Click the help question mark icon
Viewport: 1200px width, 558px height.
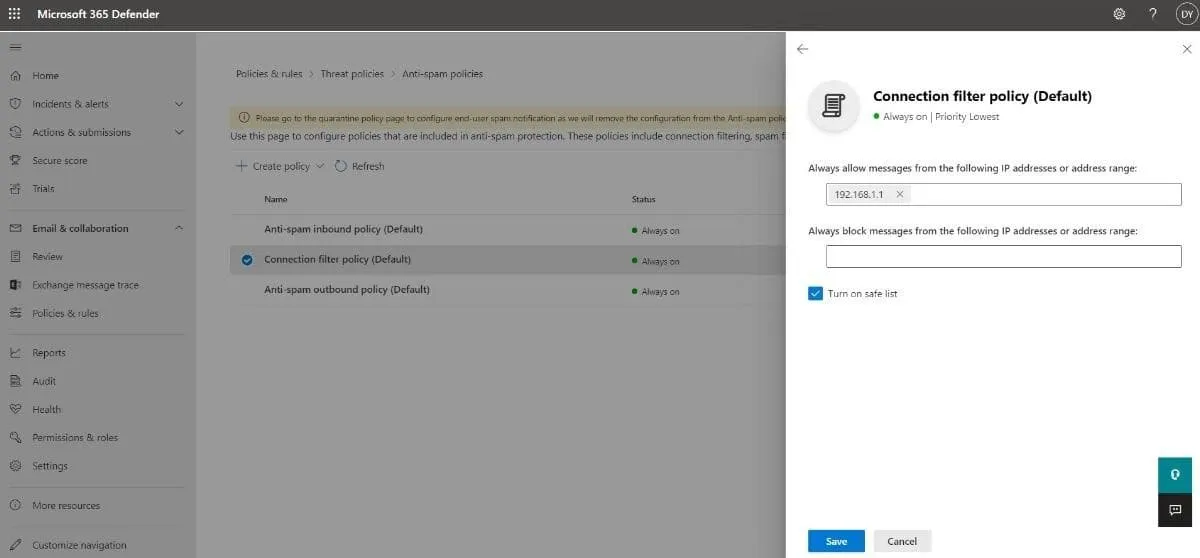click(x=1152, y=14)
